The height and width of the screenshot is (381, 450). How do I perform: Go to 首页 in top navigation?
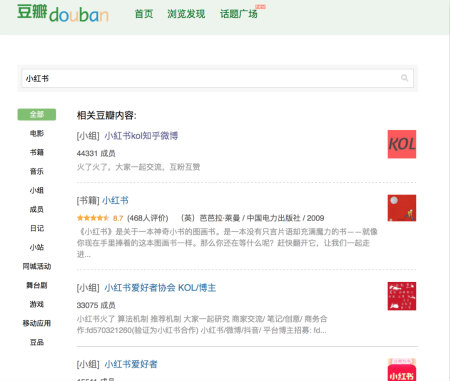tap(144, 14)
